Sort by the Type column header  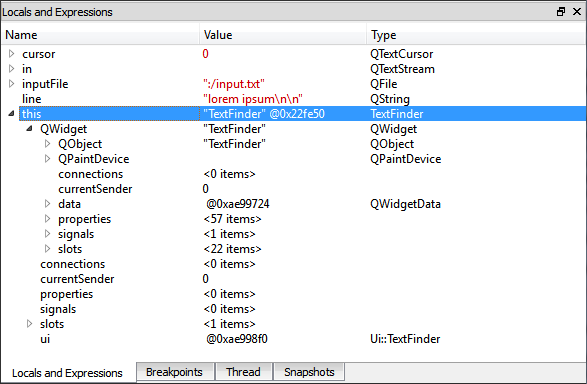pos(476,35)
